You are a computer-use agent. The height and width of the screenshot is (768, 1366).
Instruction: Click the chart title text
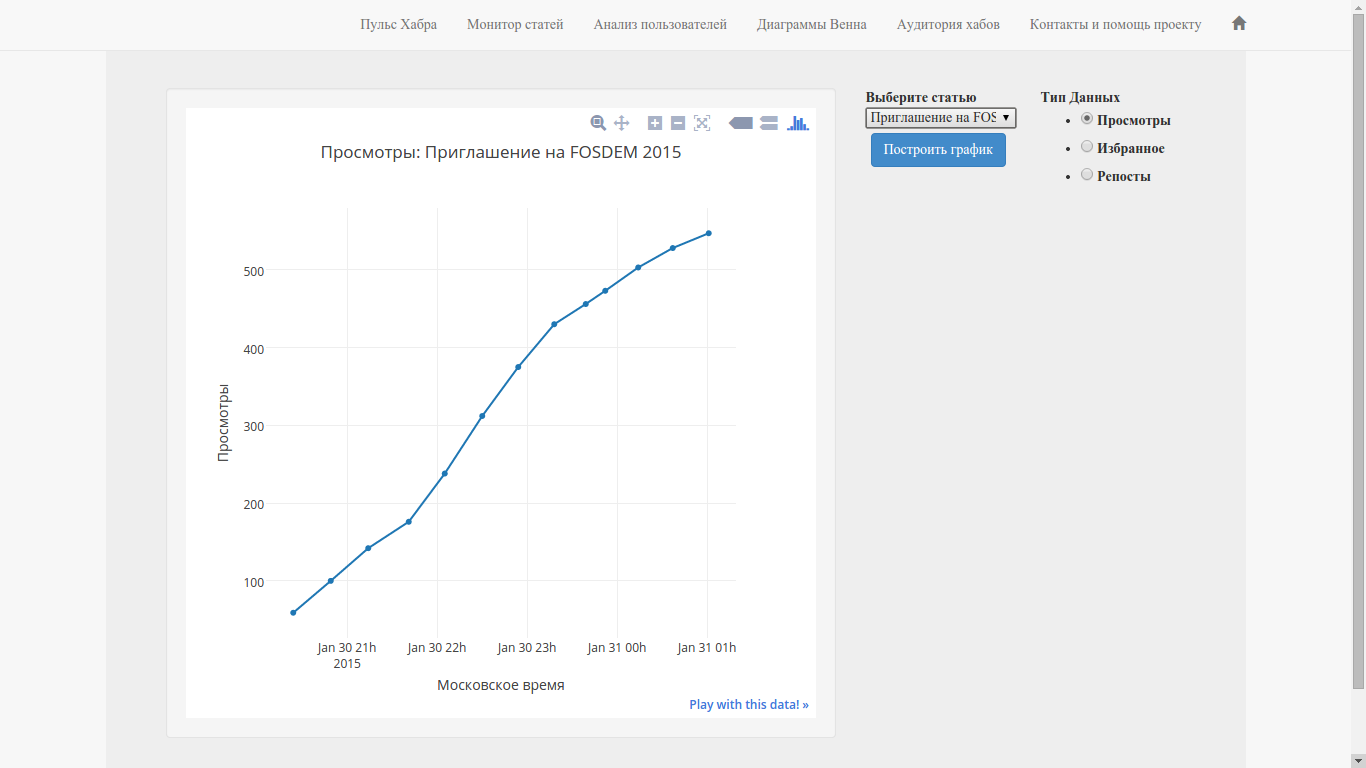click(x=501, y=153)
